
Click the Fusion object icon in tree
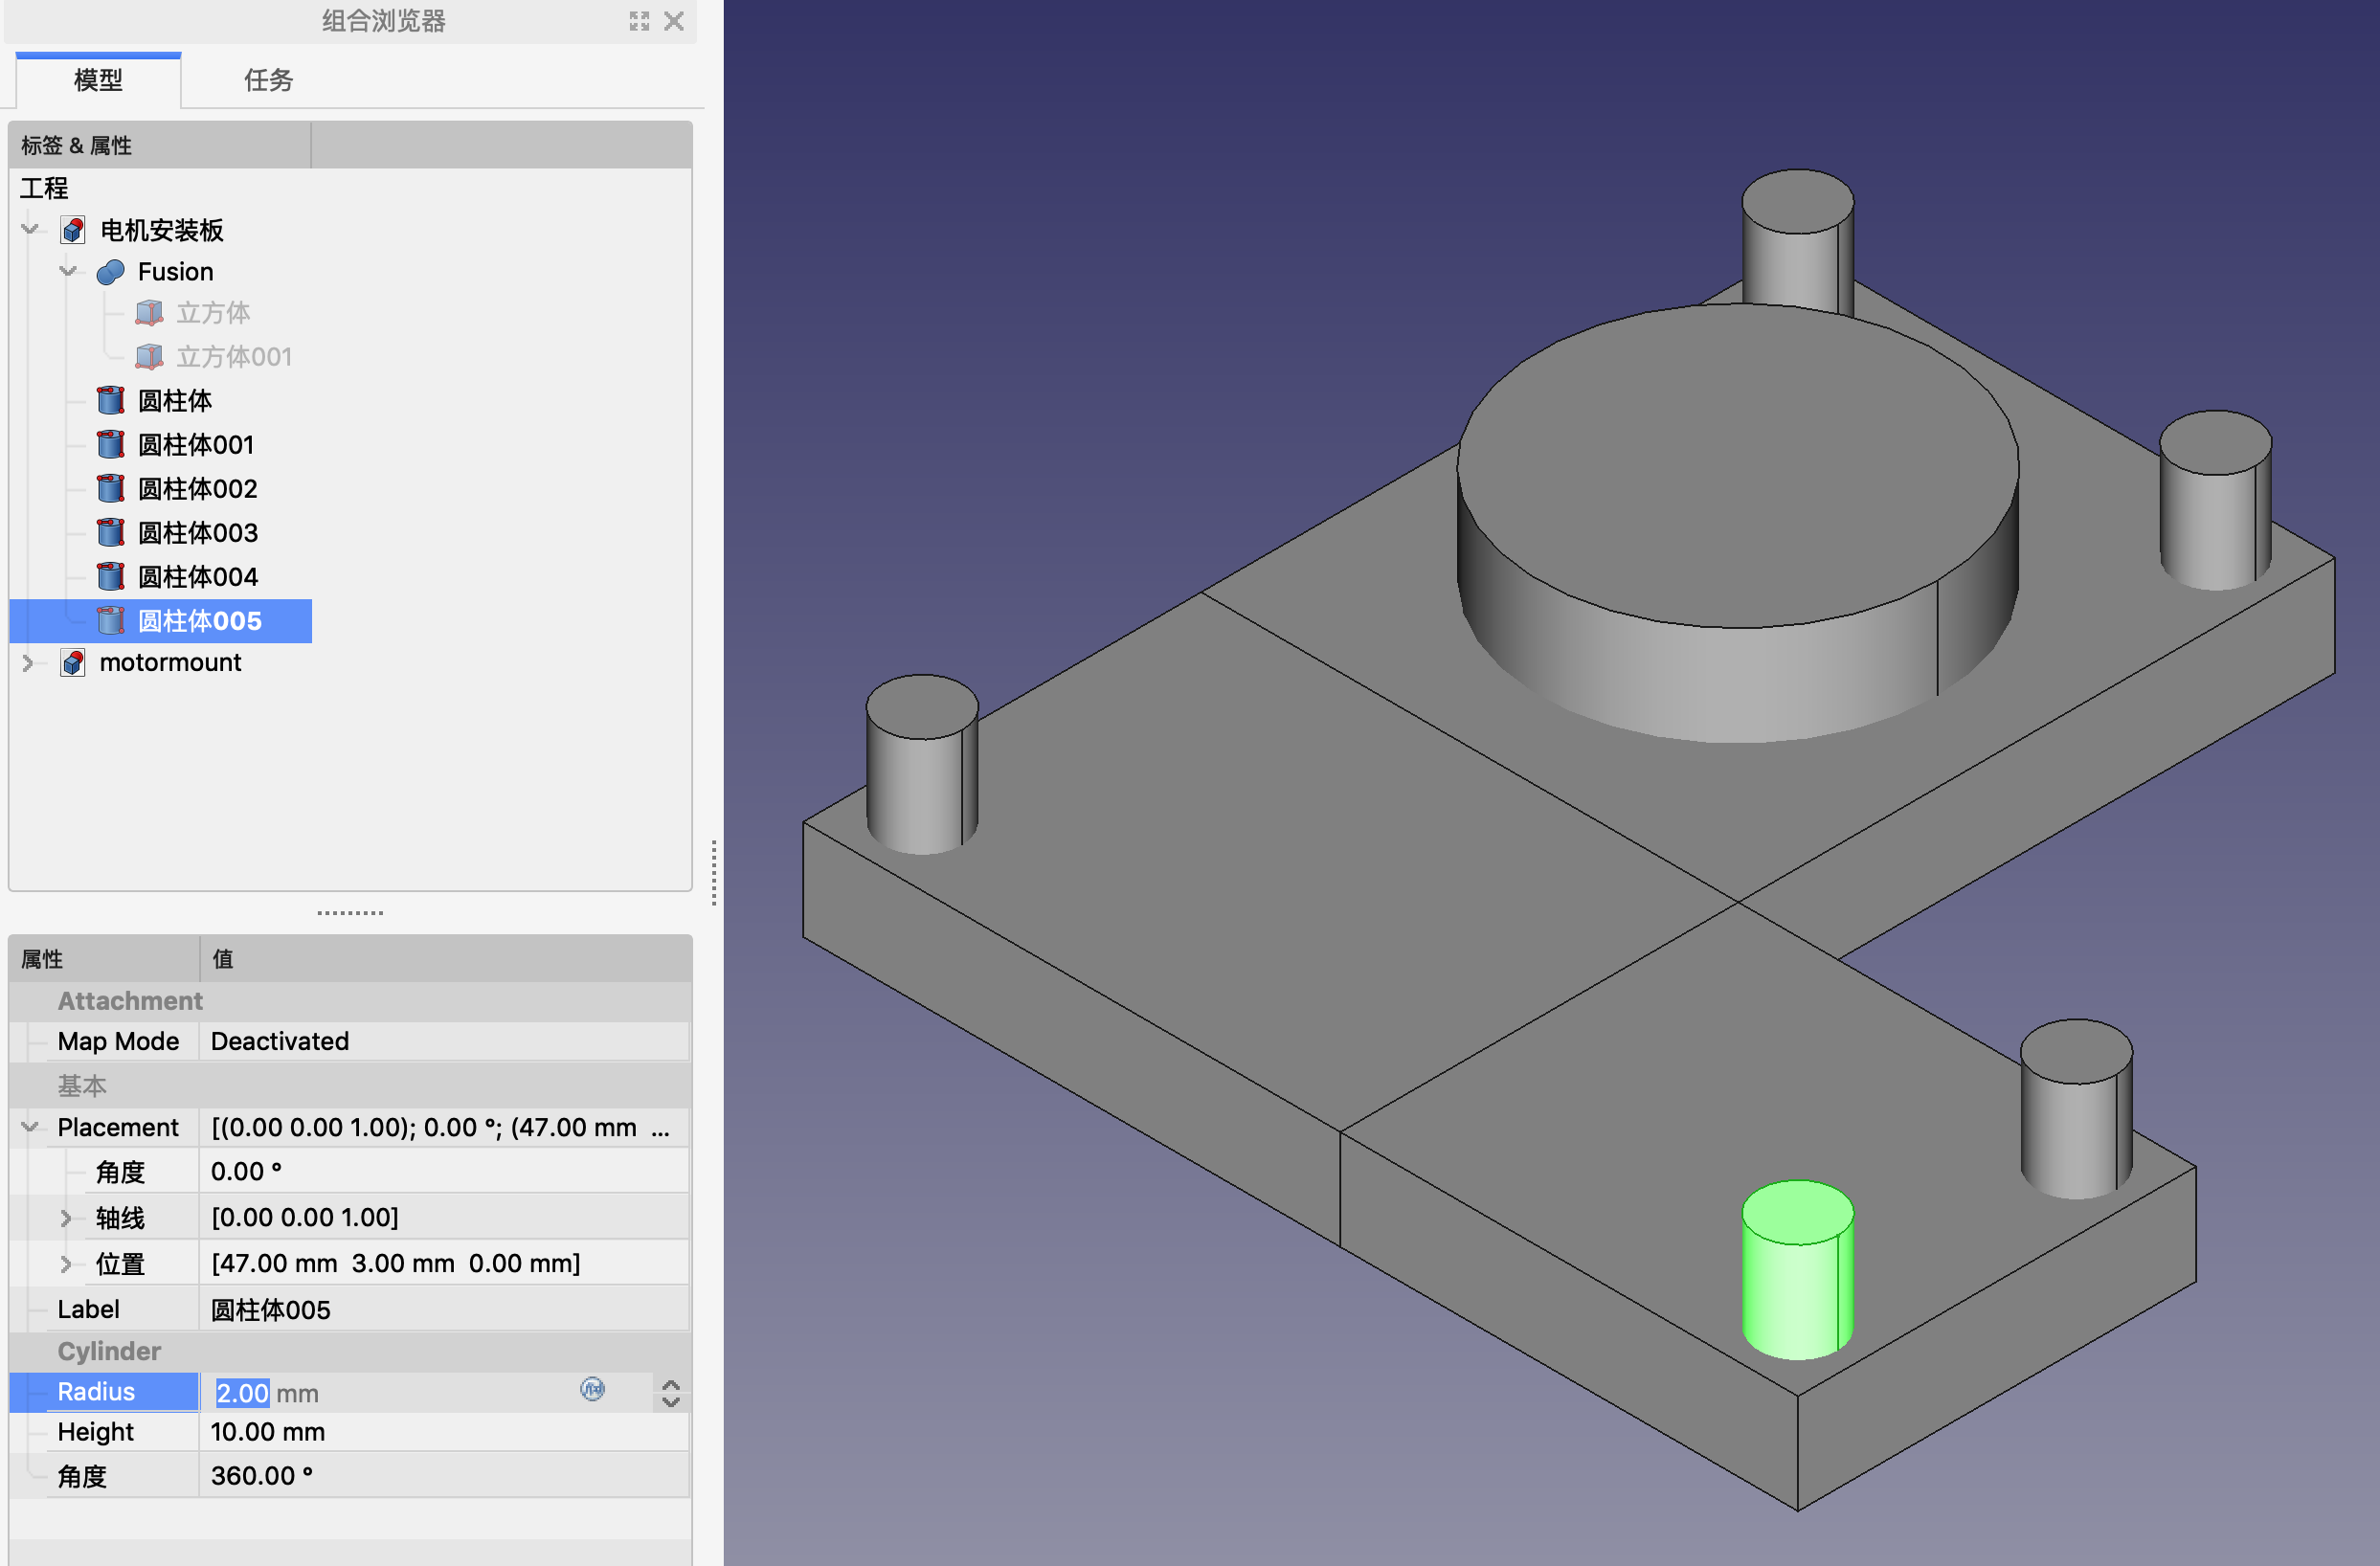[x=110, y=272]
